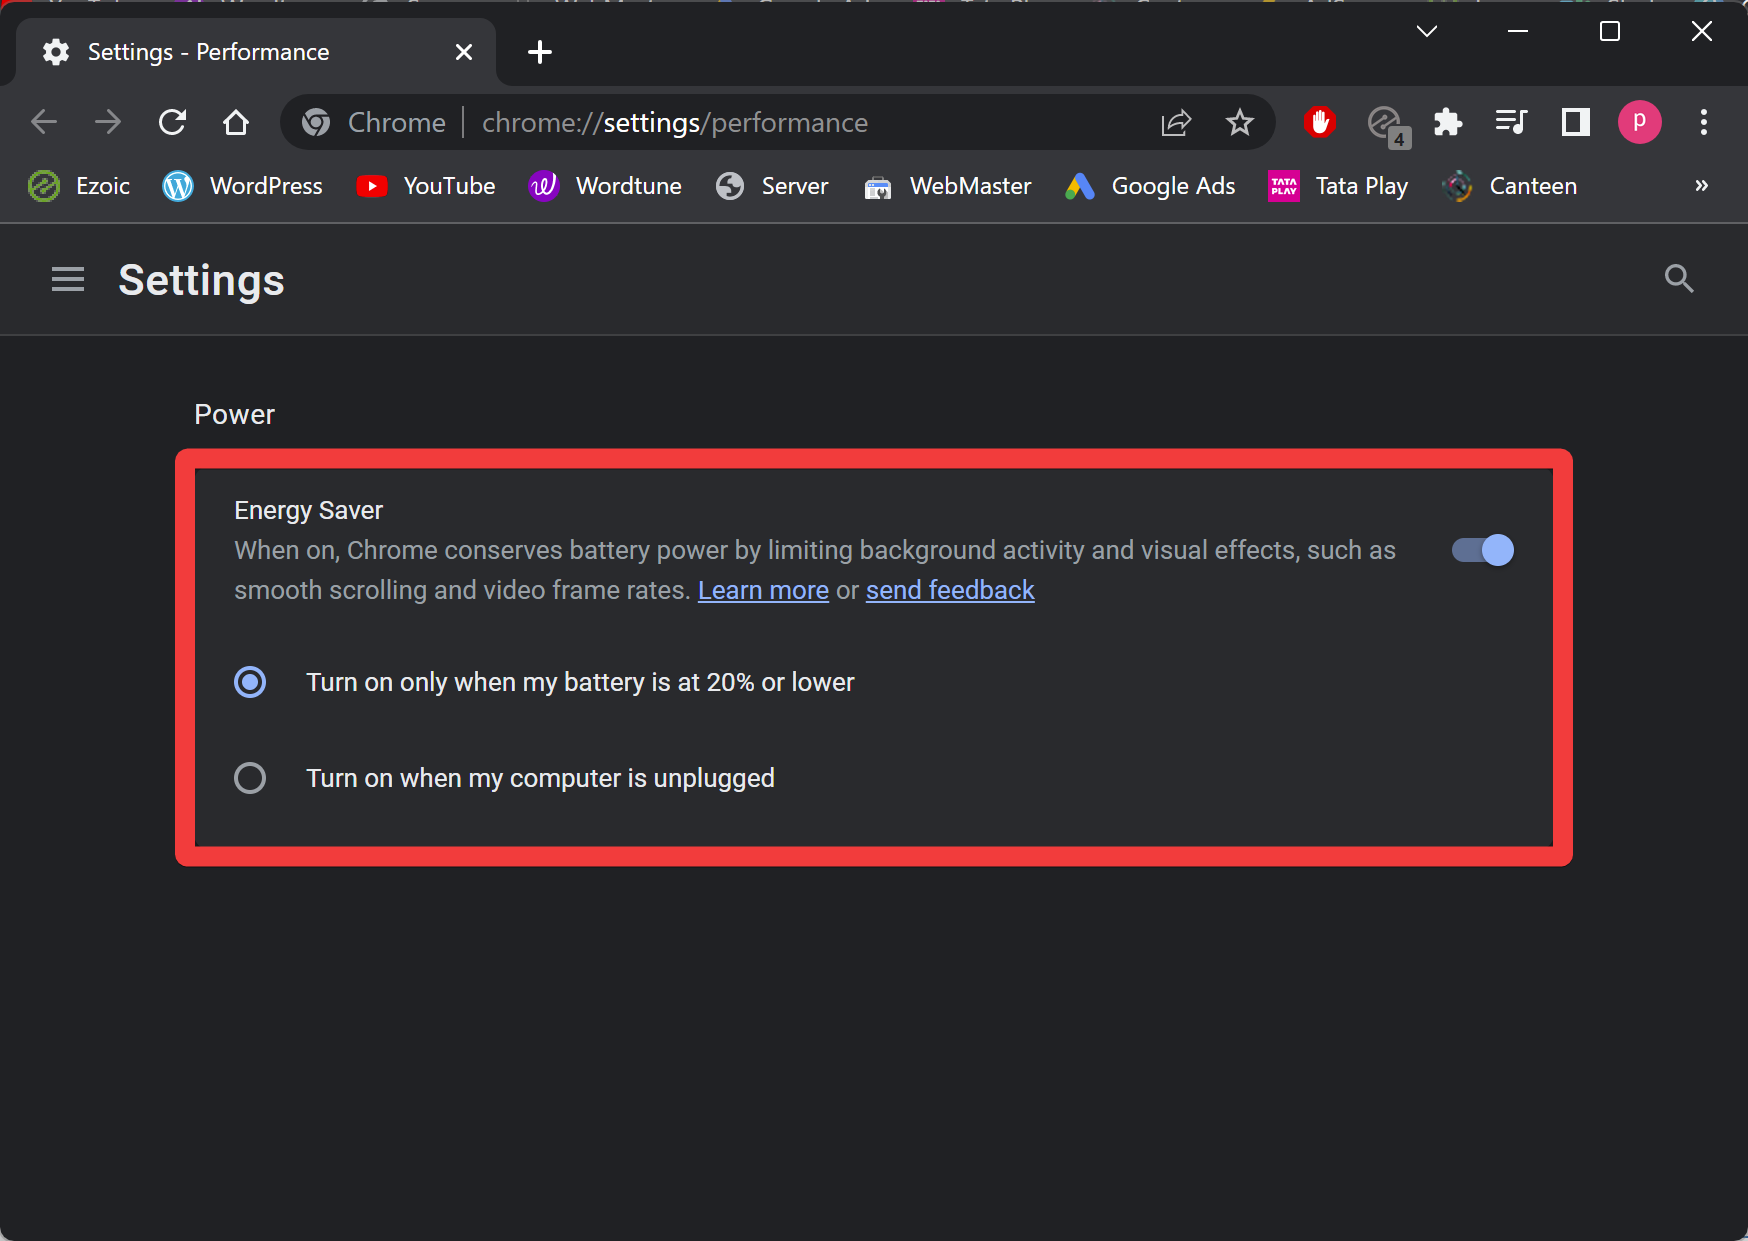Close the Settings - Performance tab

click(x=464, y=52)
